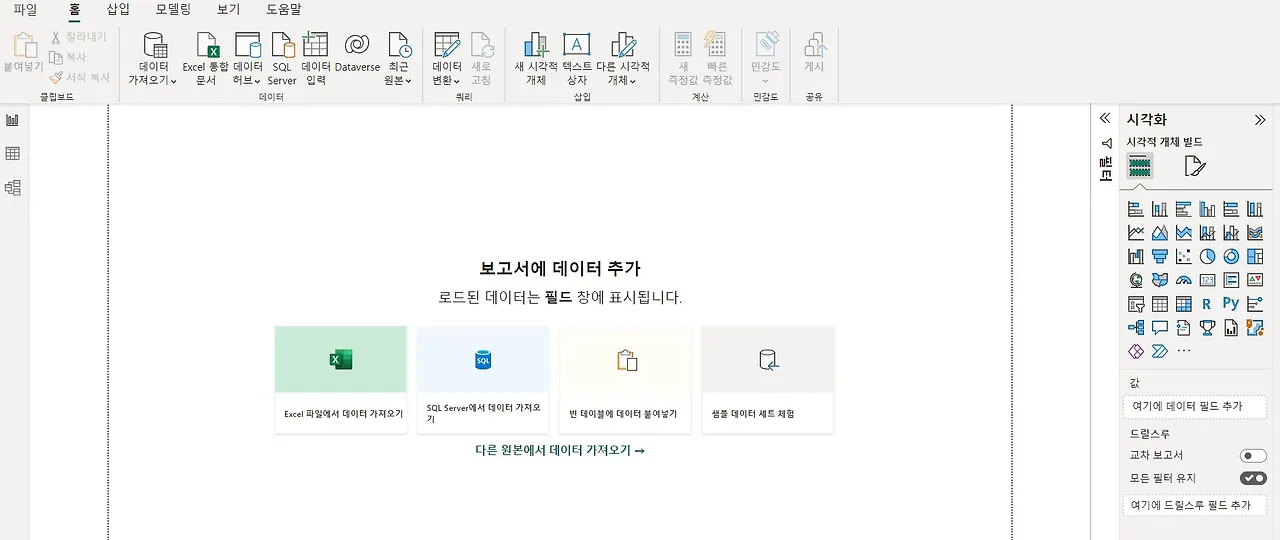The image size is (1280, 540).
Task: Click the 데이터 입력 table icon
Action: 315,44
